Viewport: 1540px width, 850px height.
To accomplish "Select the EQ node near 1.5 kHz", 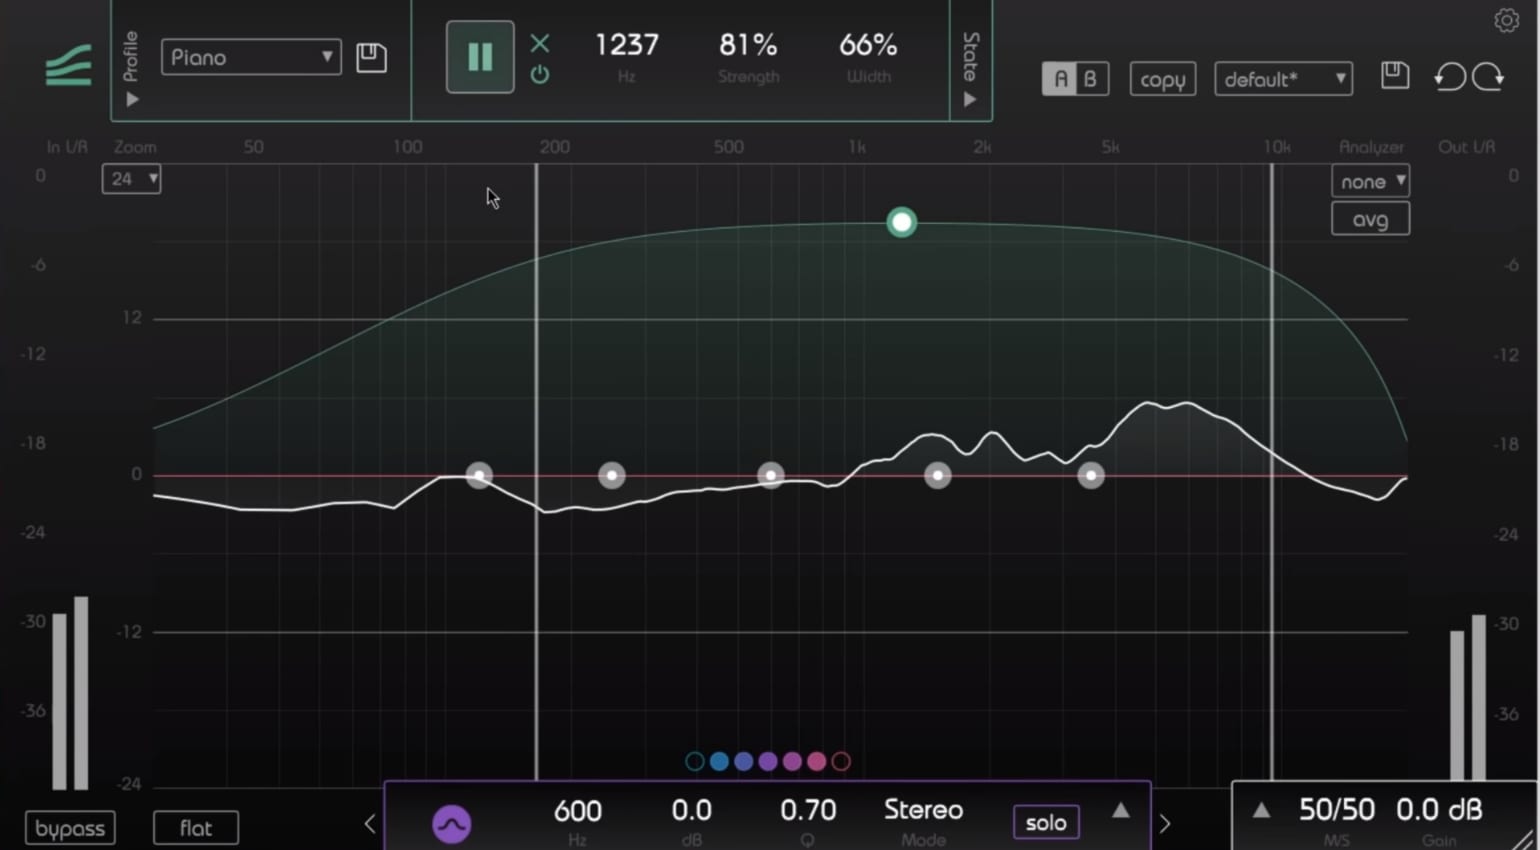I will 937,475.
